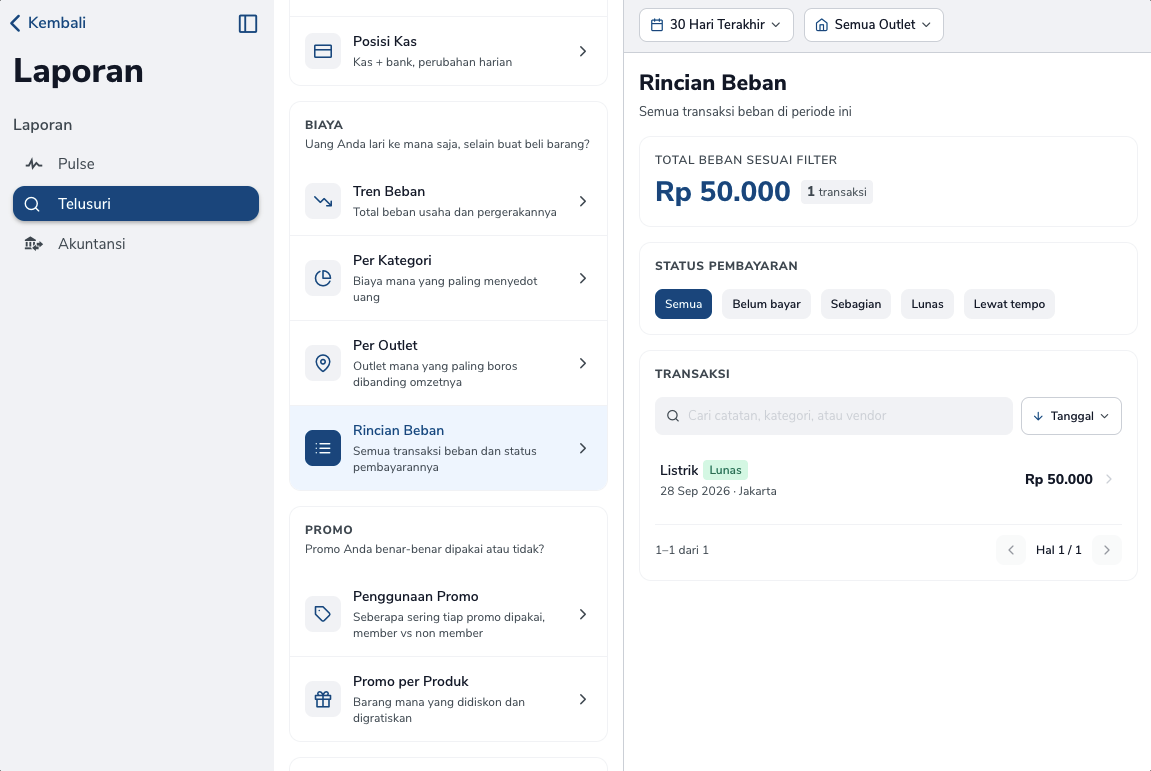Viewport: 1151px width, 771px height.
Task: Filter by Lewat tempo status
Action: (1009, 304)
